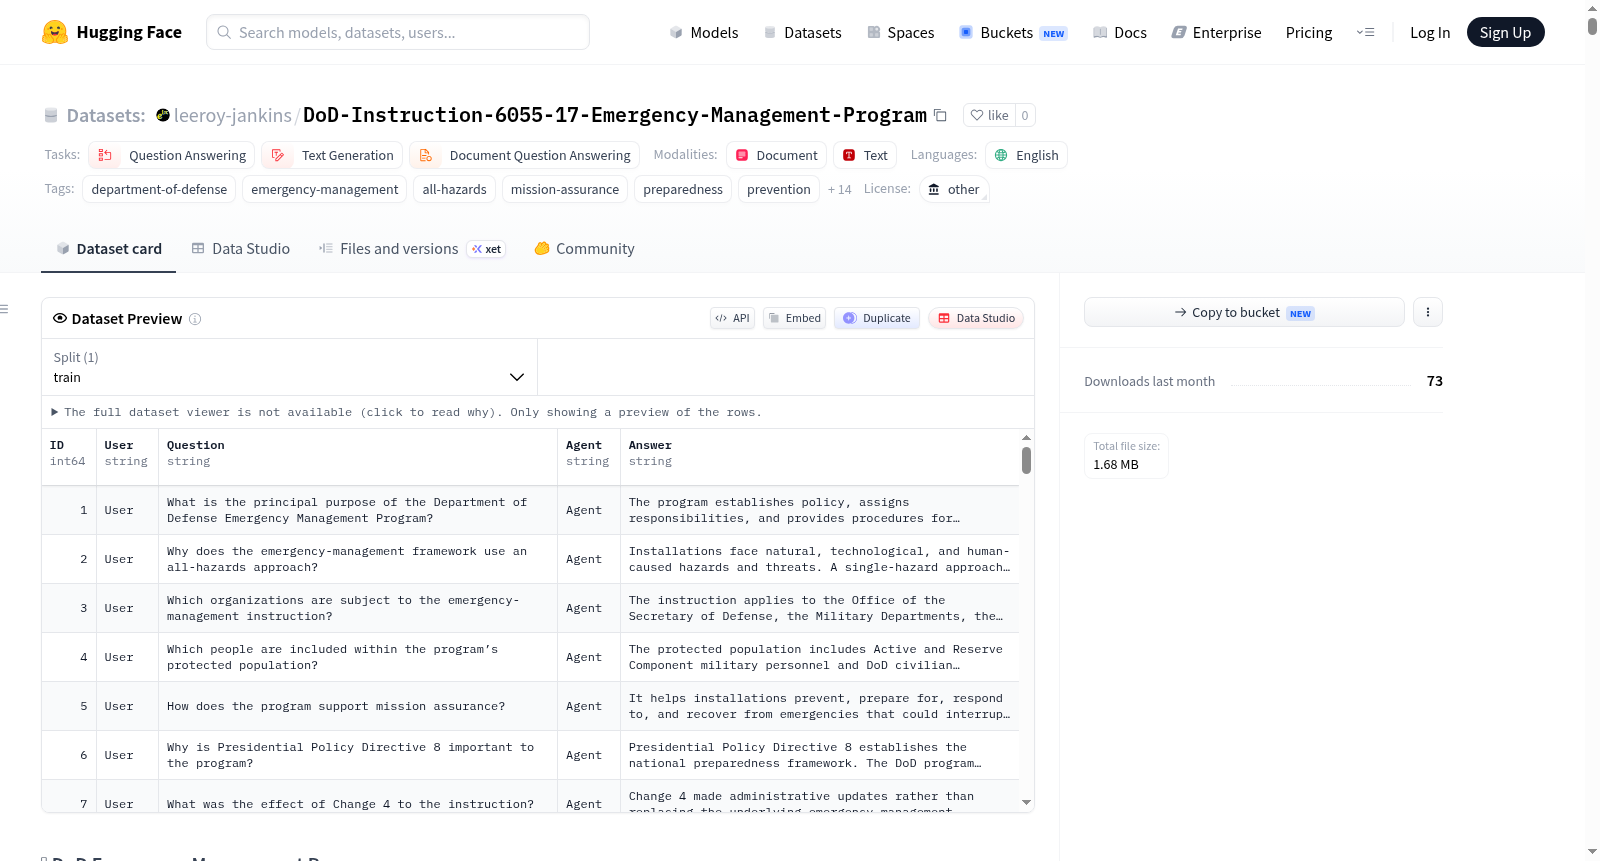Select the English language tag
This screenshot has width=1600, height=861.
(x=1026, y=155)
